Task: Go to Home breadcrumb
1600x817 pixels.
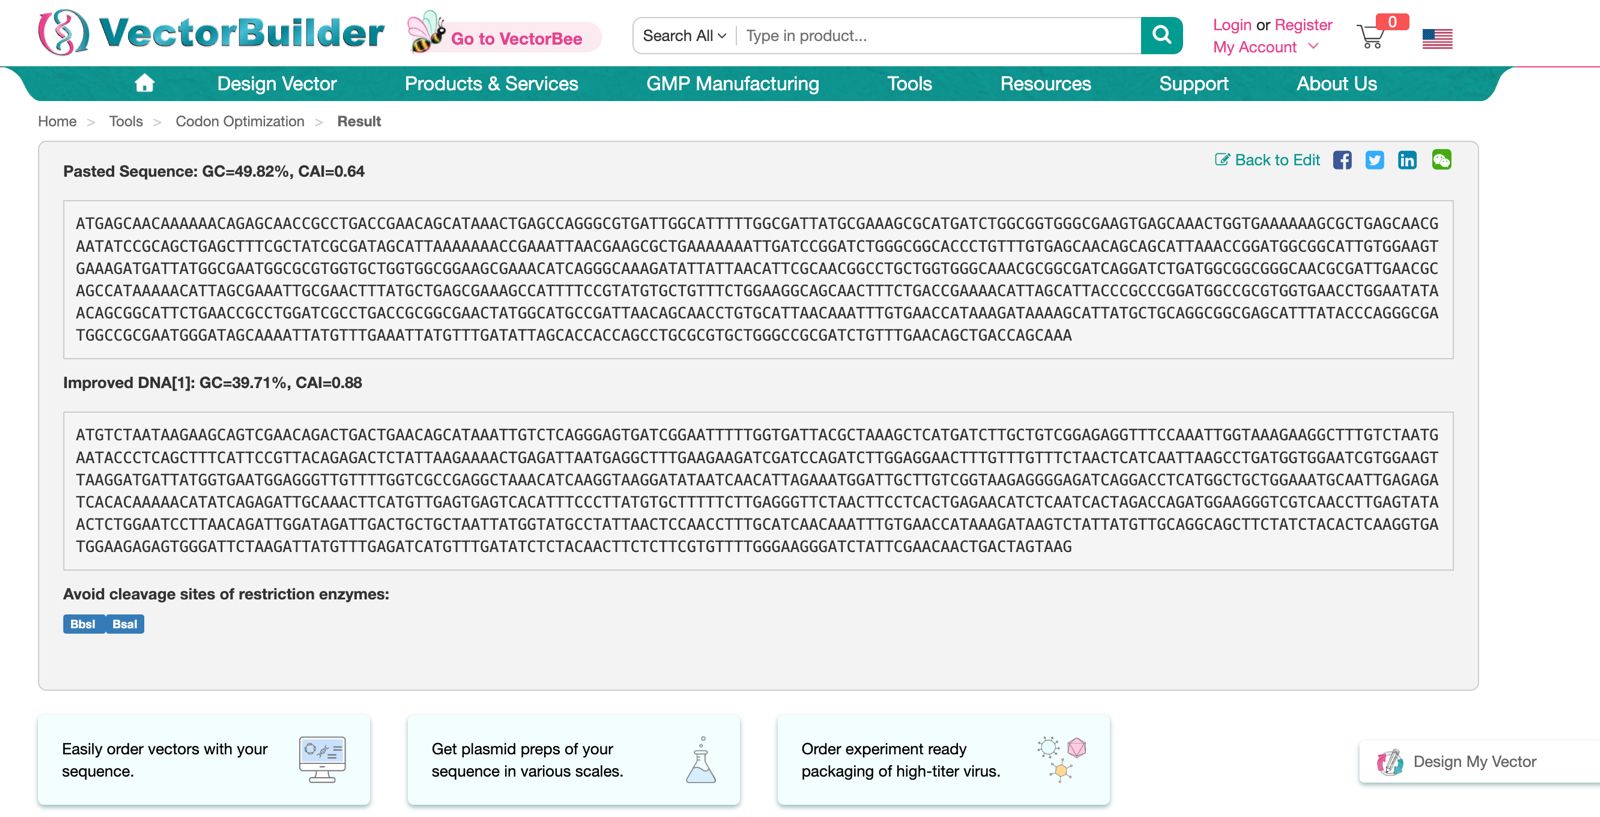Action: [x=57, y=121]
